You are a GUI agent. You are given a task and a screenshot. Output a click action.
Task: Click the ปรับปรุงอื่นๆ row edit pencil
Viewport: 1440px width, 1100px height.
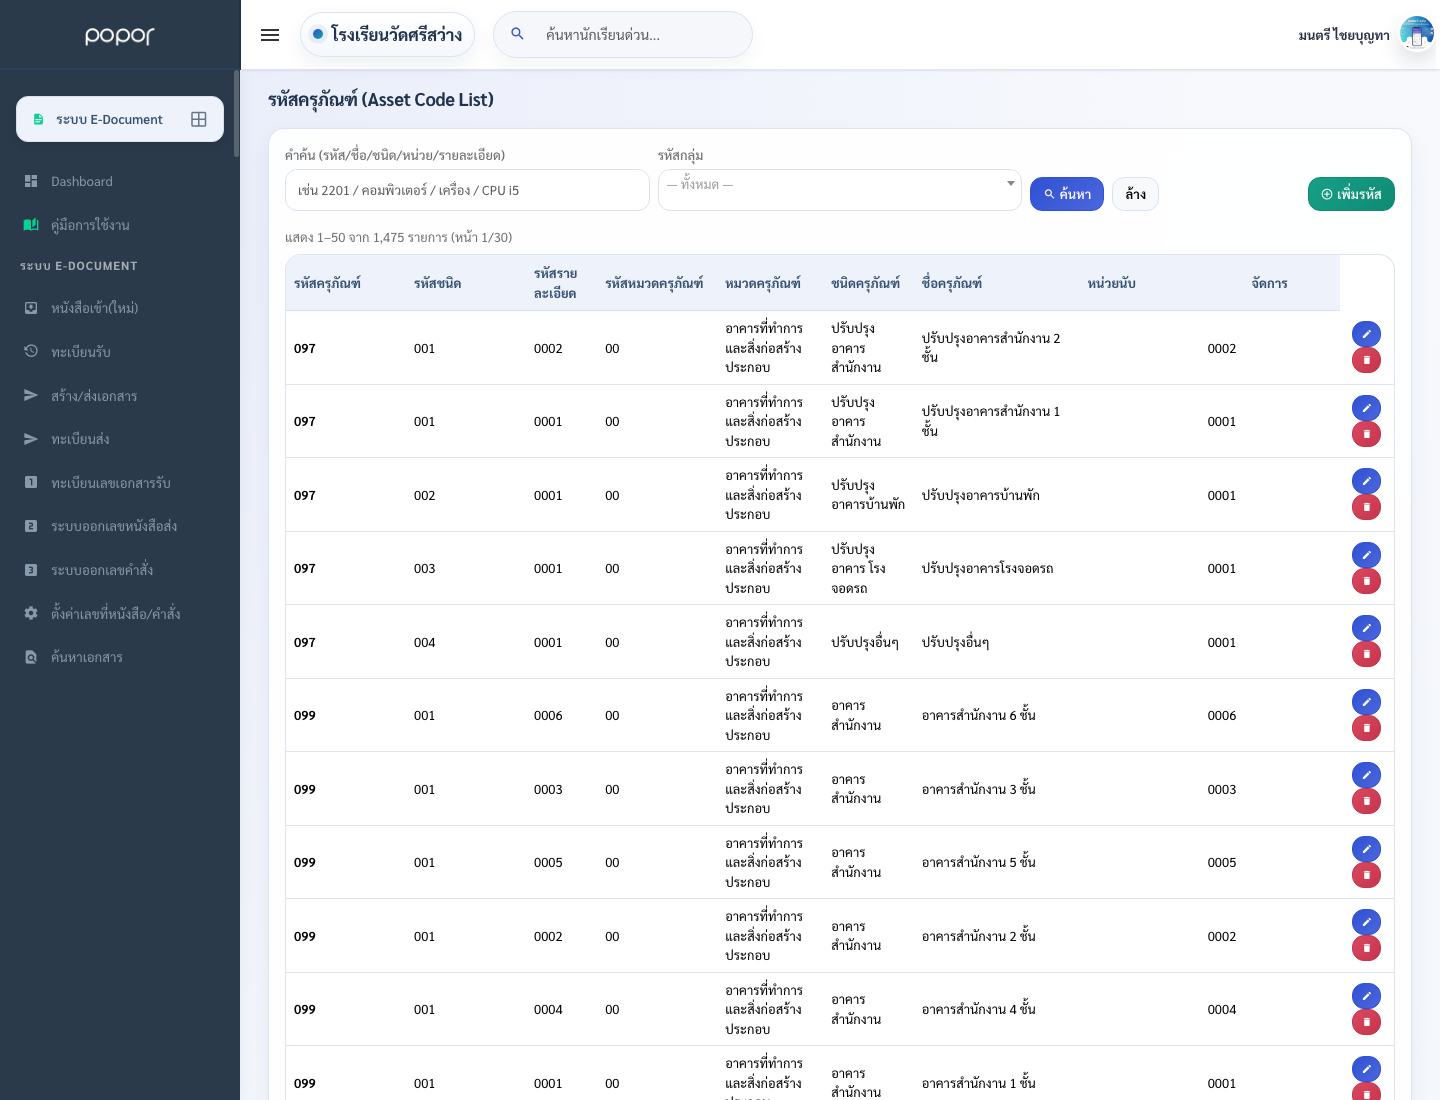point(1366,628)
